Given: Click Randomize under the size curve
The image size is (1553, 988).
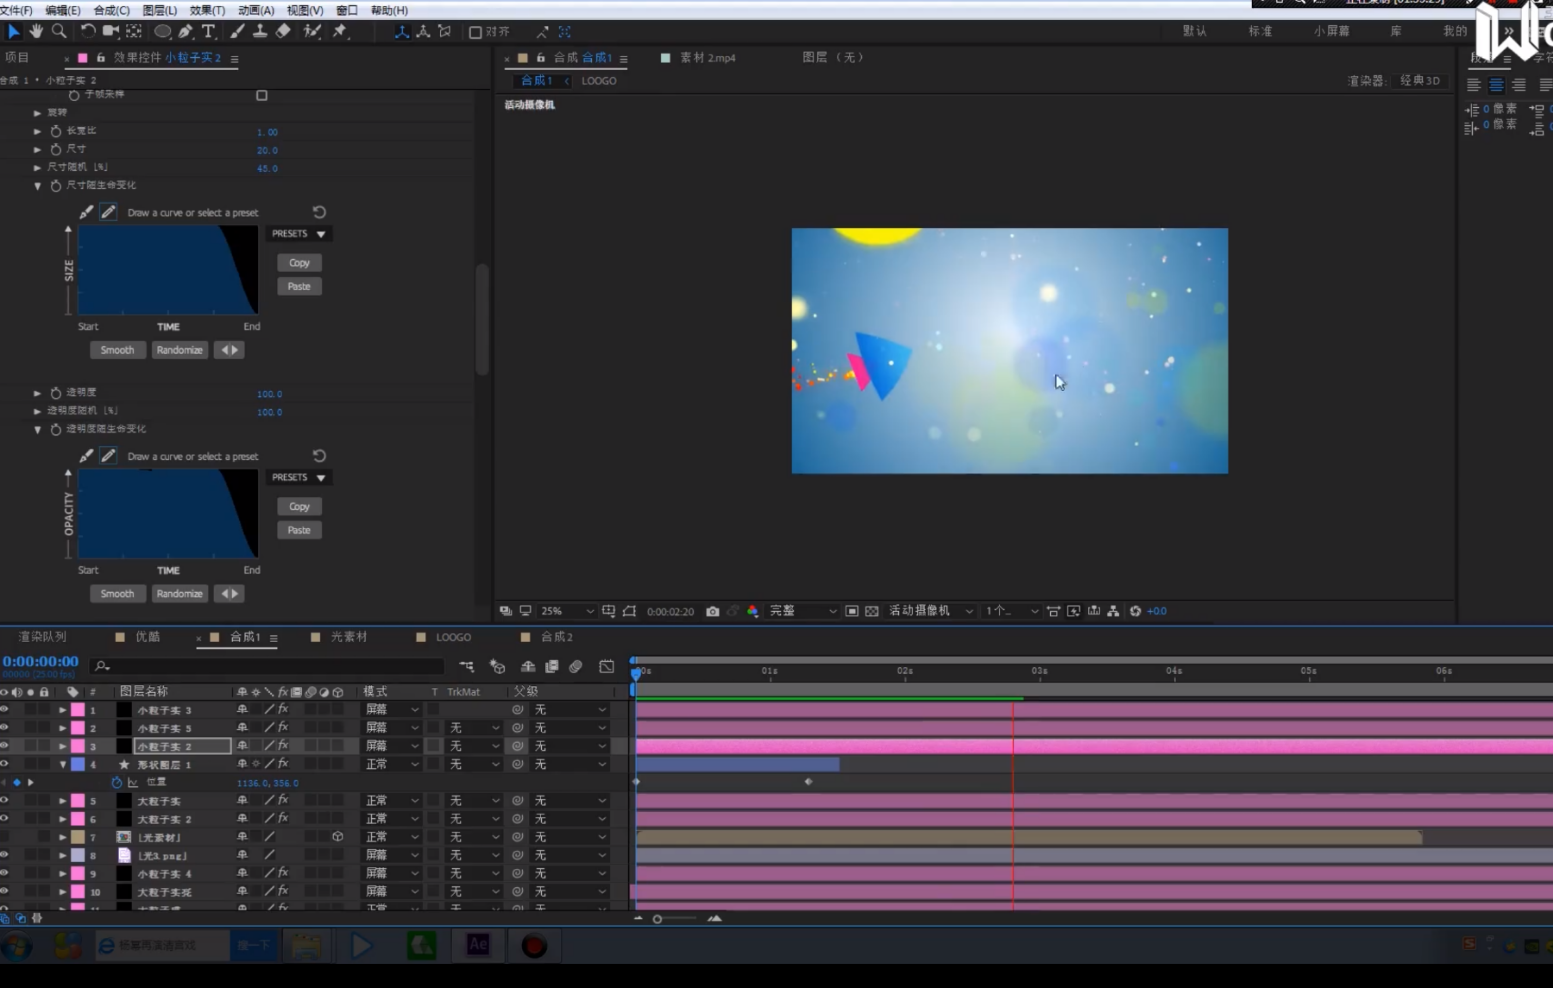Looking at the screenshot, I should [180, 350].
